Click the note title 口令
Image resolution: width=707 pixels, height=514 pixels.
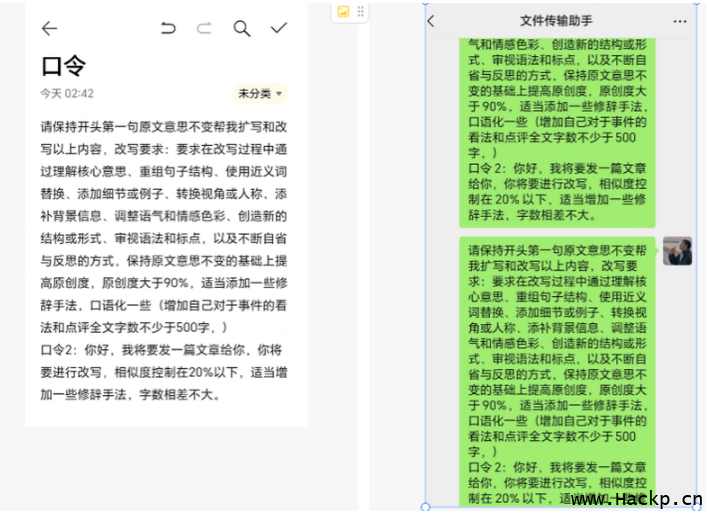point(63,66)
